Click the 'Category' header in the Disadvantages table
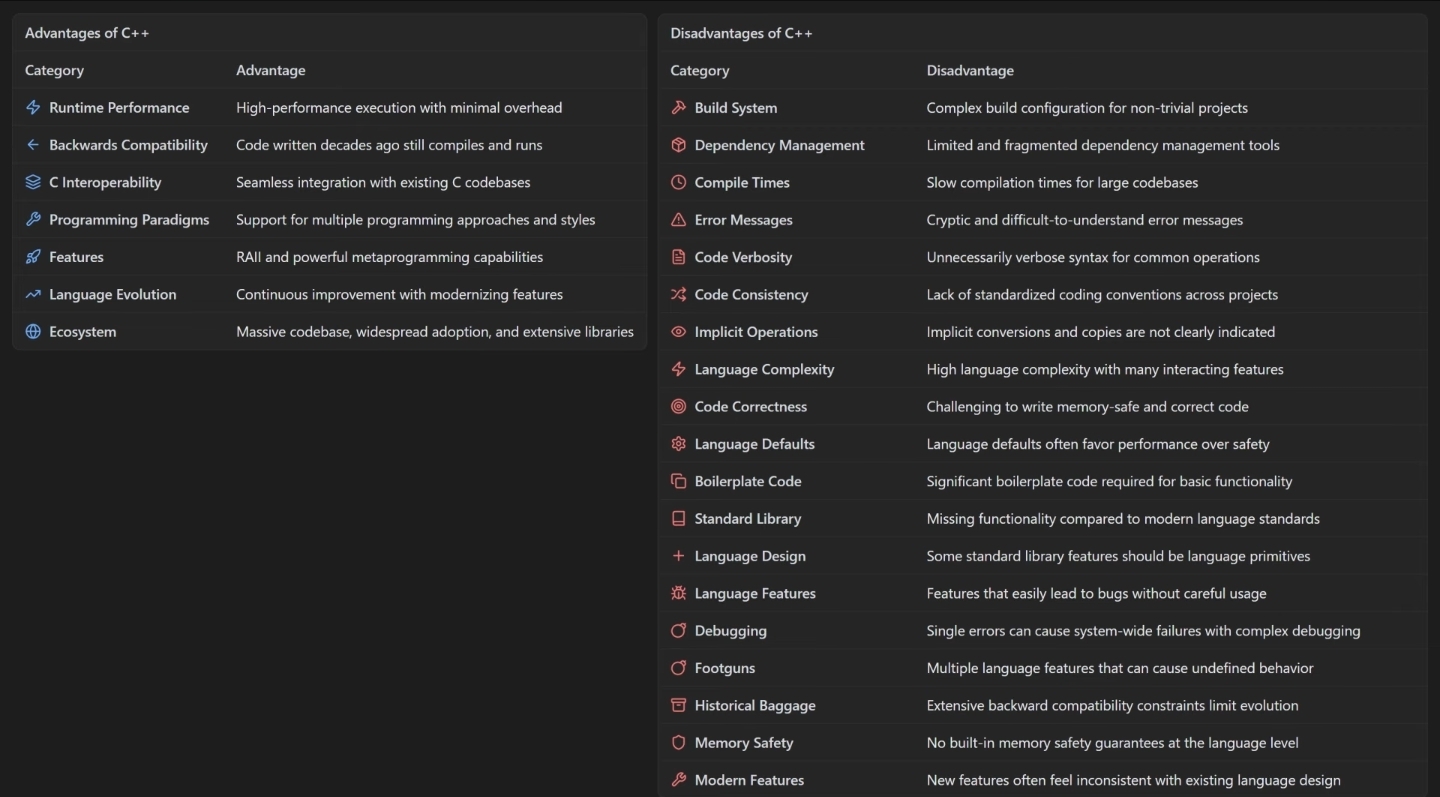The height and width of the screenshot is (797, 1440). [700, 70]
